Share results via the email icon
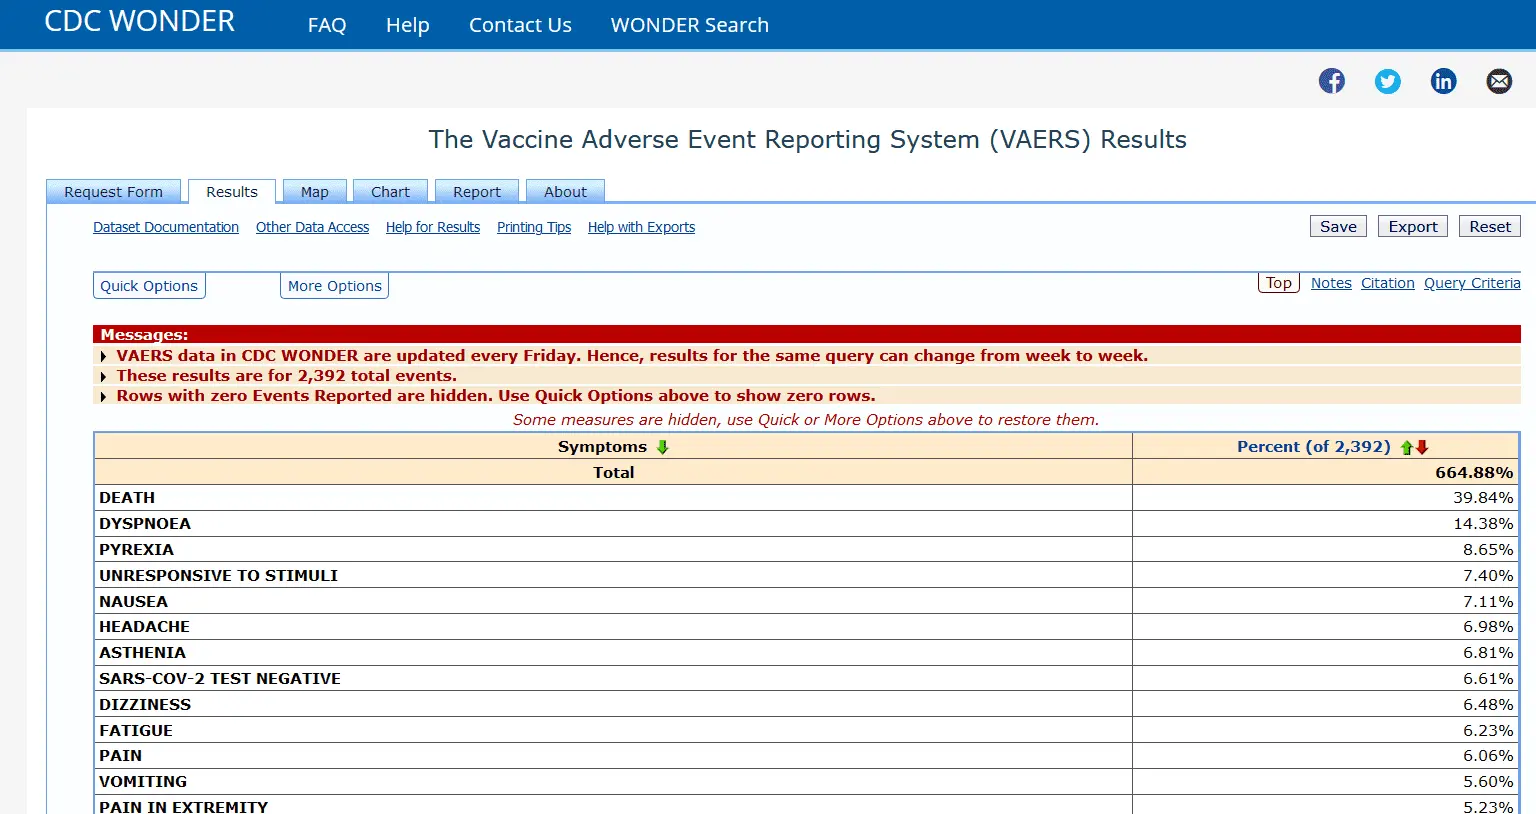 coord(1499,81)
